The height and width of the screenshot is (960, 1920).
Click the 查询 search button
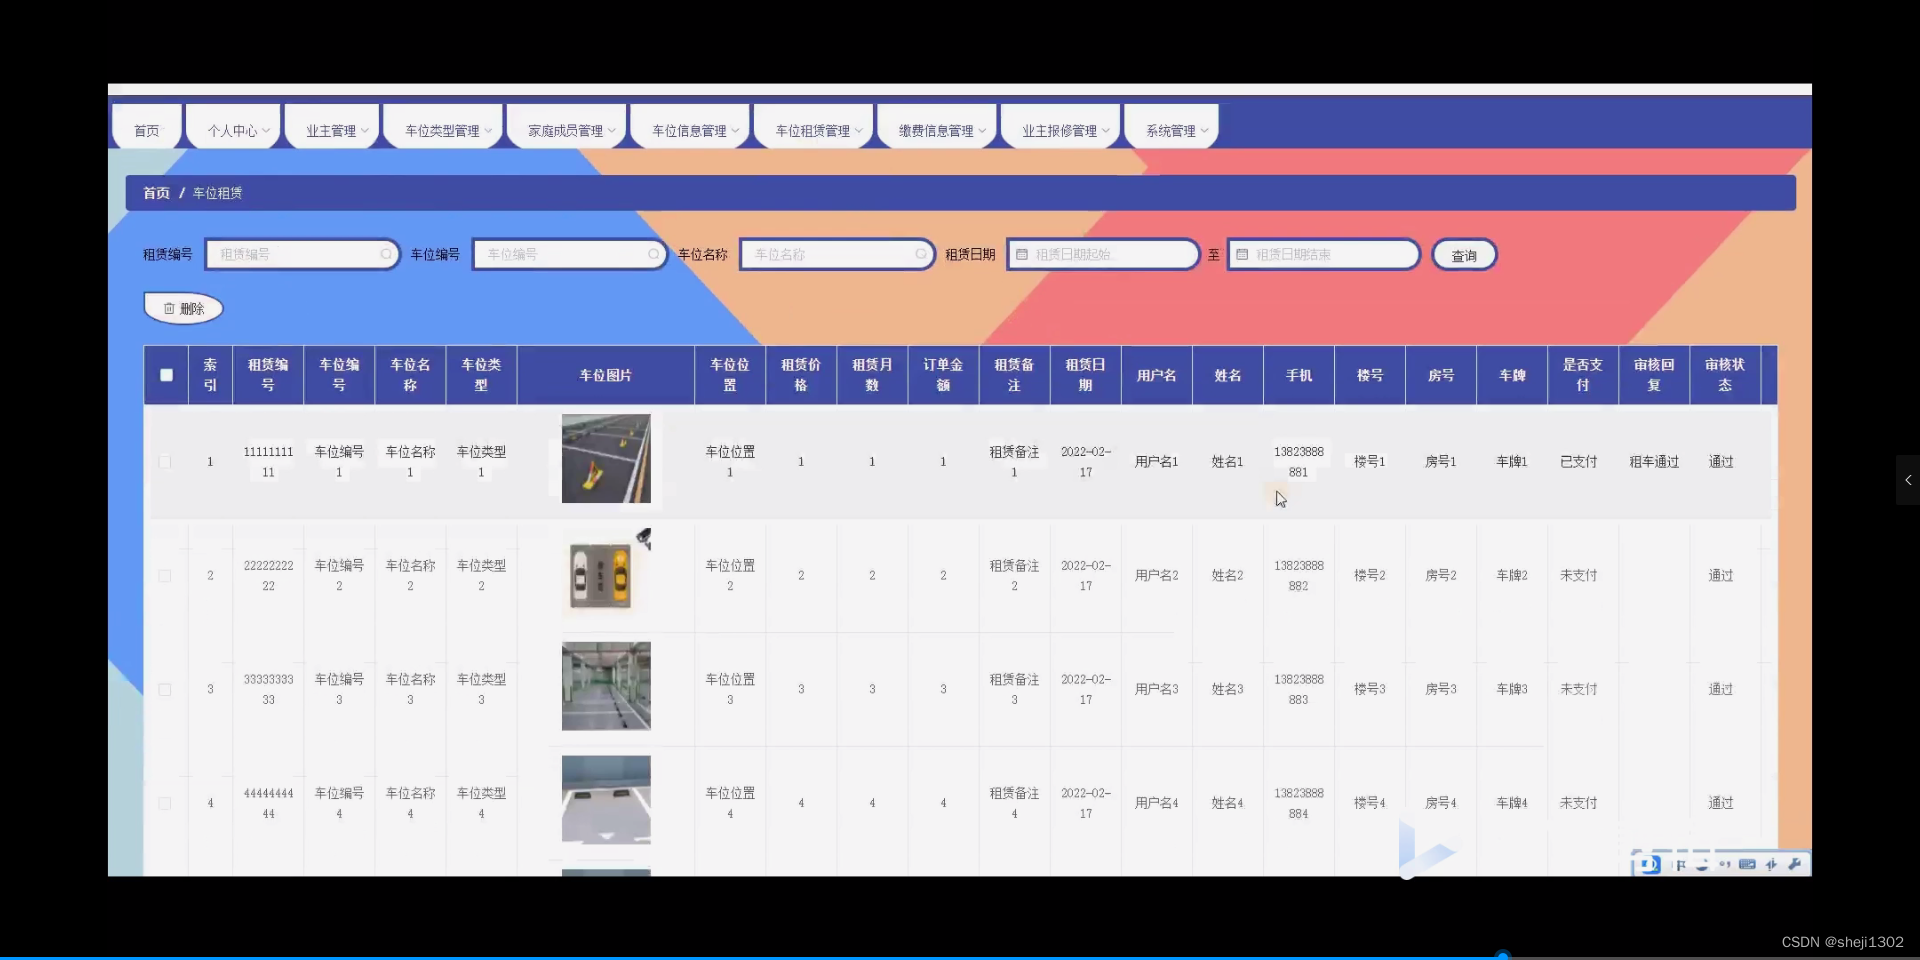tap(1464, 254)
